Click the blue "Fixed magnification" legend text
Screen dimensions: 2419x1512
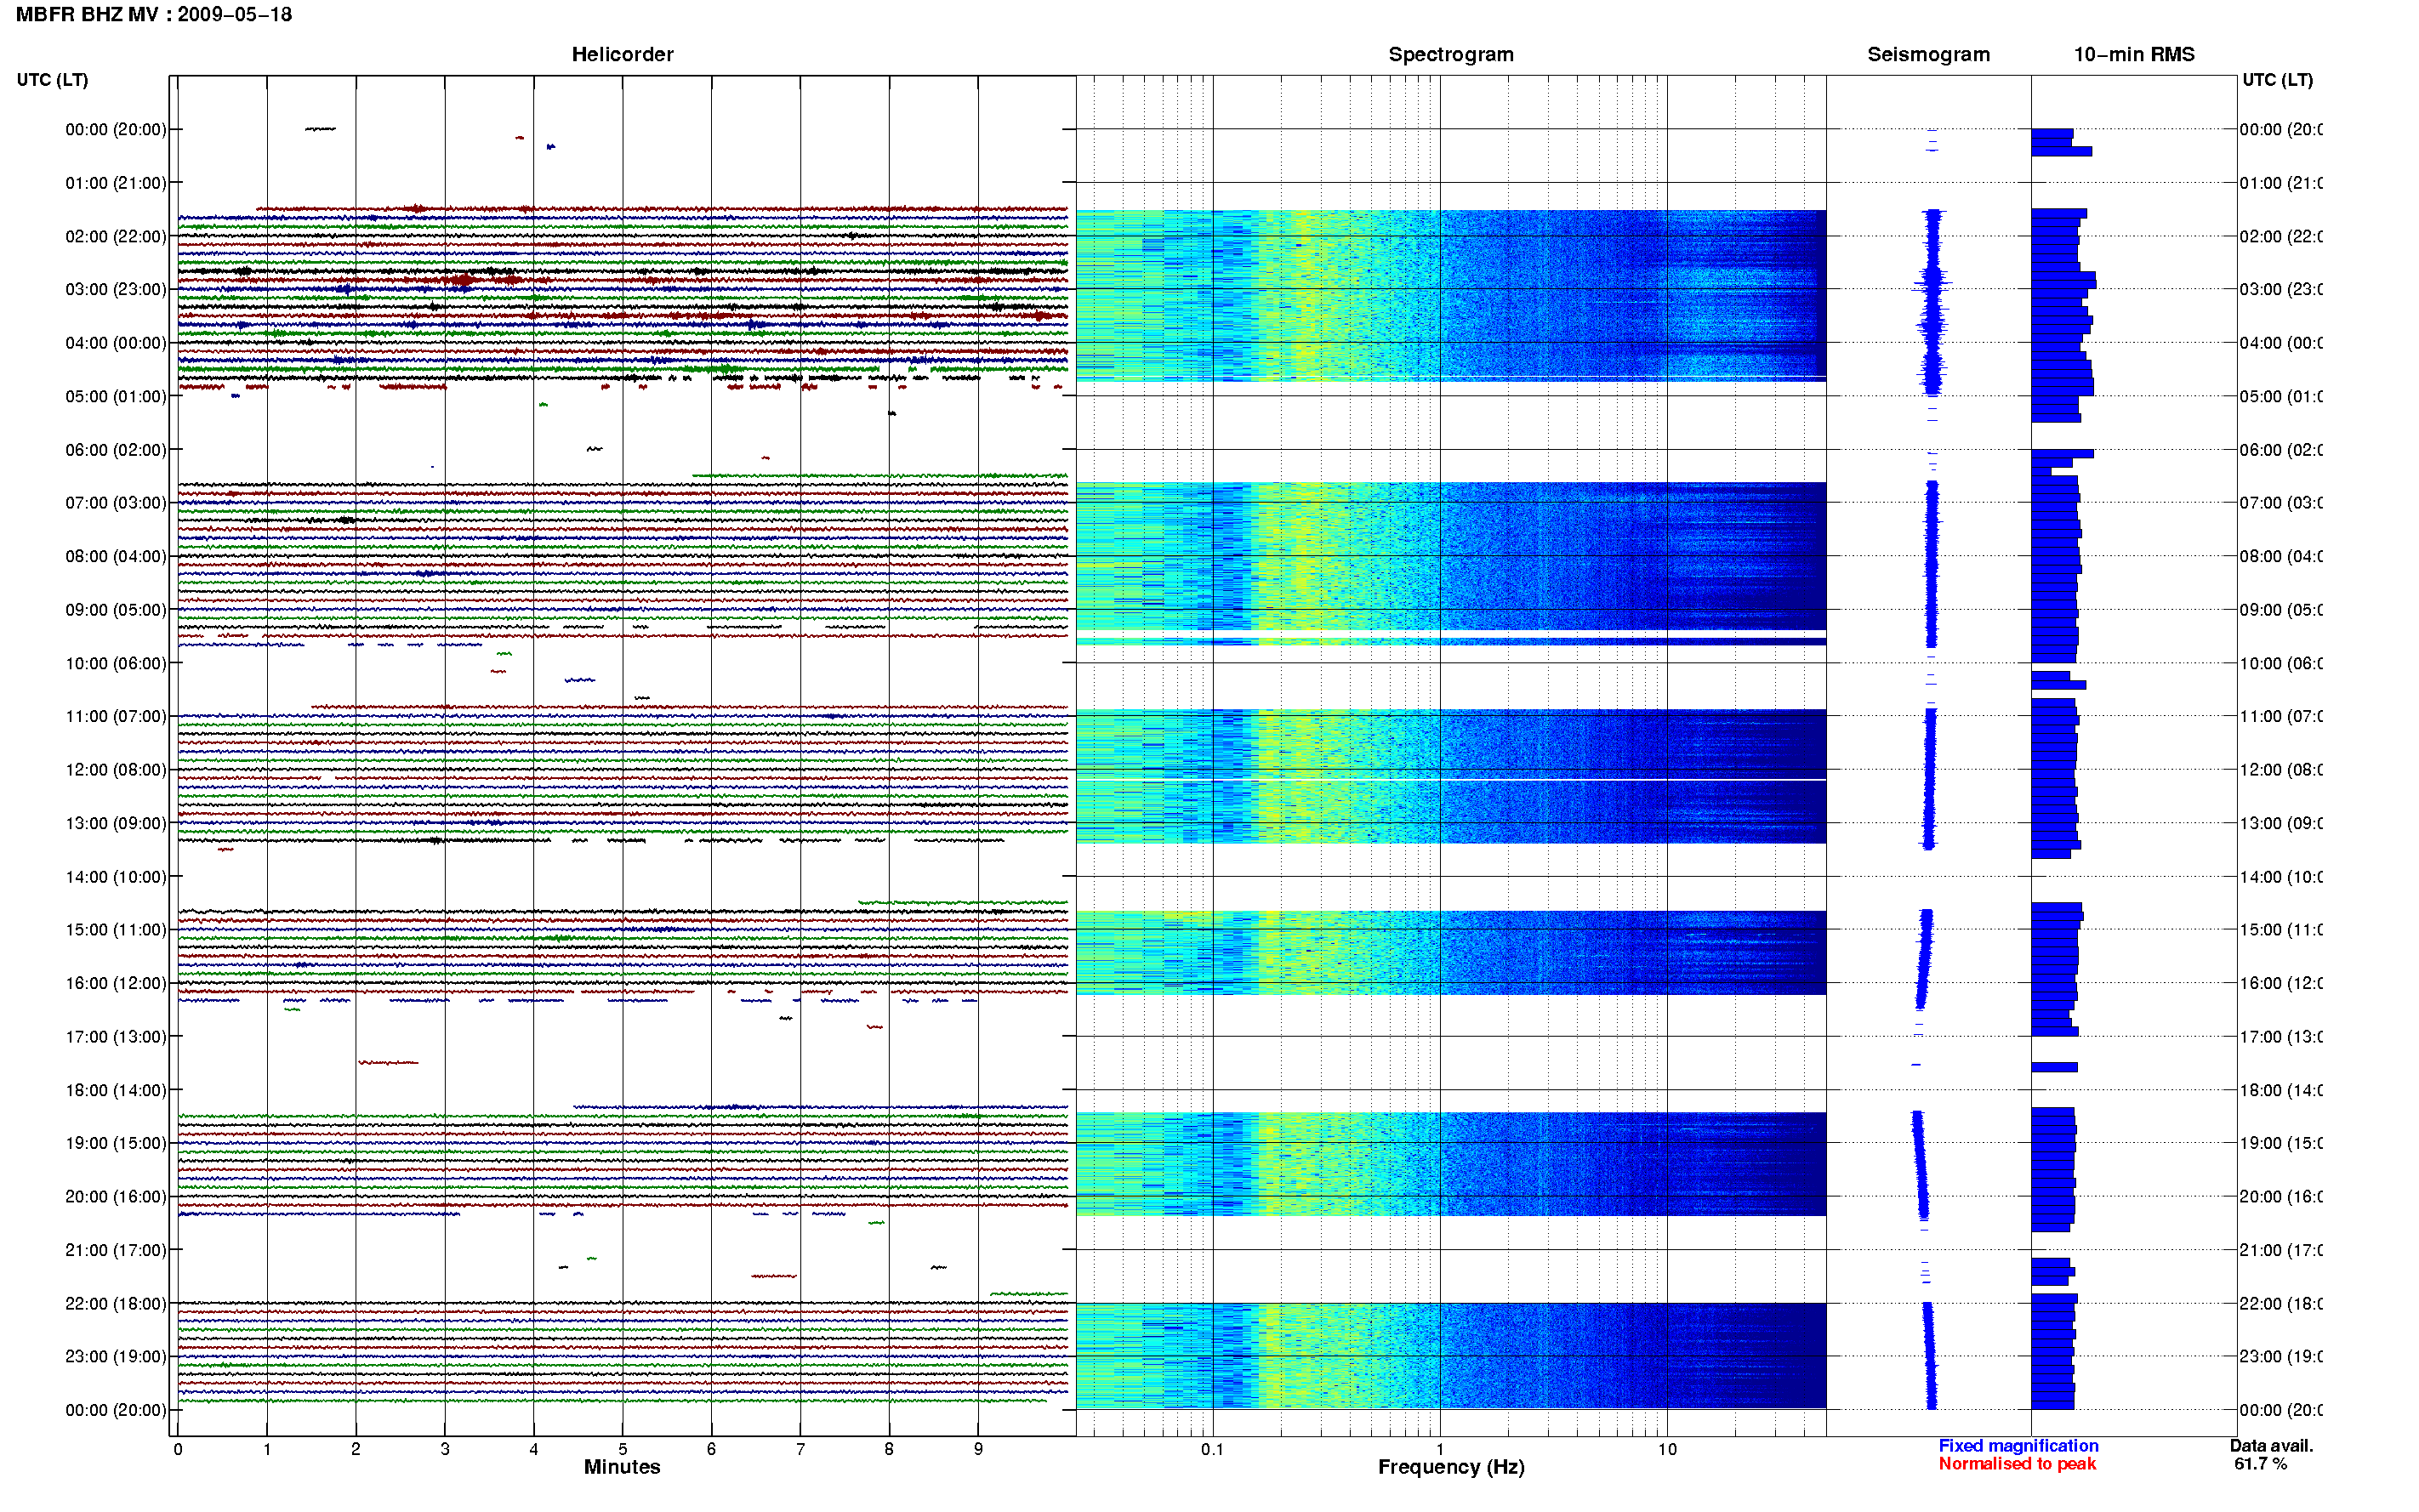coord(2018,1446)
